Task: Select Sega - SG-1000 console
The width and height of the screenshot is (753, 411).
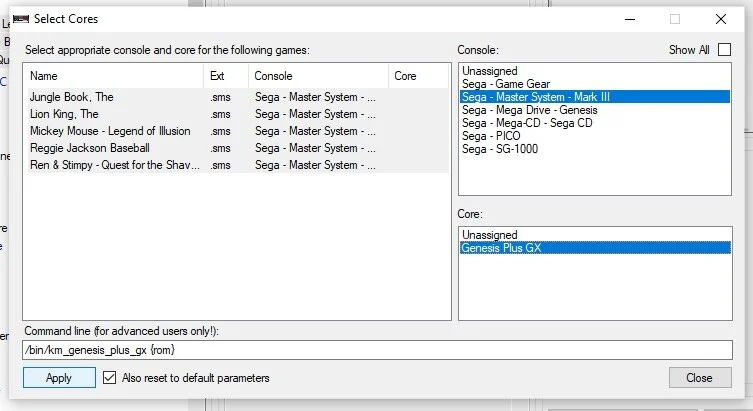Action: [595, 149]
